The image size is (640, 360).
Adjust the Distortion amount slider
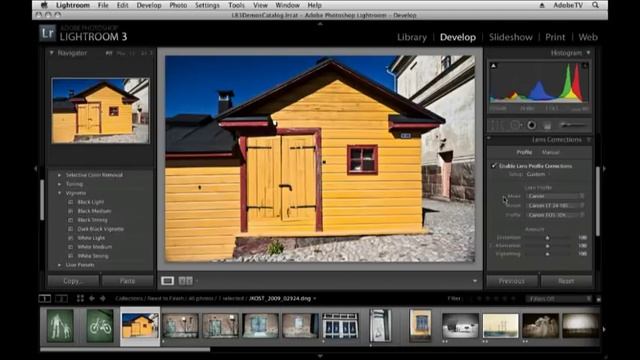pos(548,238)
